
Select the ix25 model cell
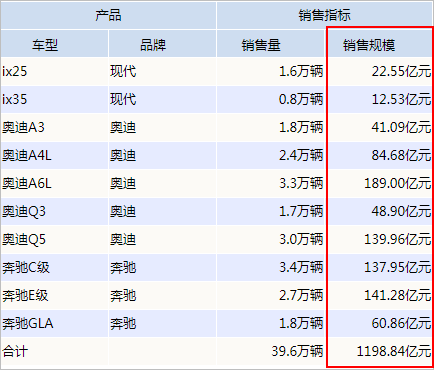pyautogui.click(x=54, y=71)
